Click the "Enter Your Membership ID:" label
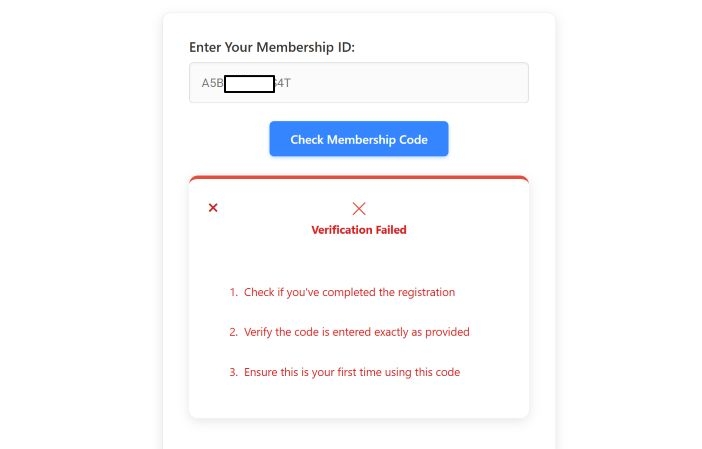This screenshot has height=449, width=702. click(272, 47)
